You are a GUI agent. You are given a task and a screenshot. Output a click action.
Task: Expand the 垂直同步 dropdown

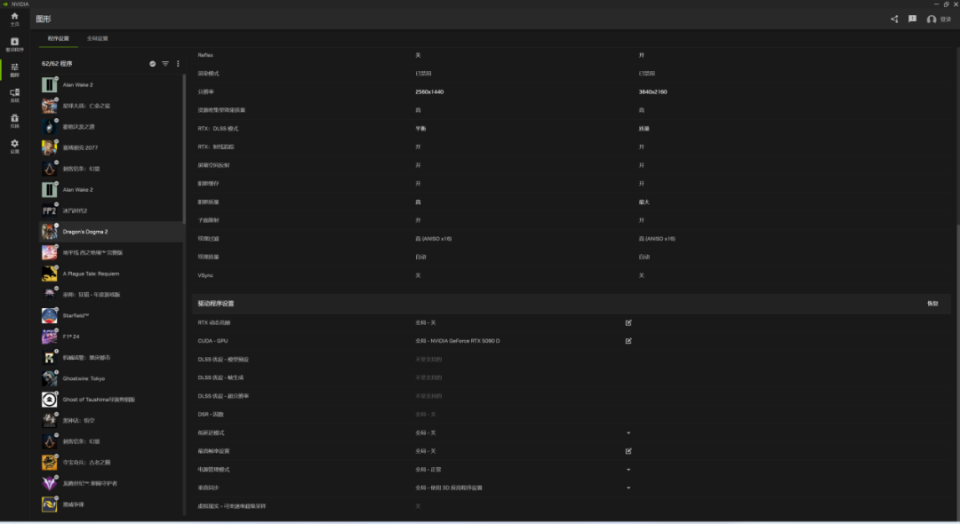point(628,488)
